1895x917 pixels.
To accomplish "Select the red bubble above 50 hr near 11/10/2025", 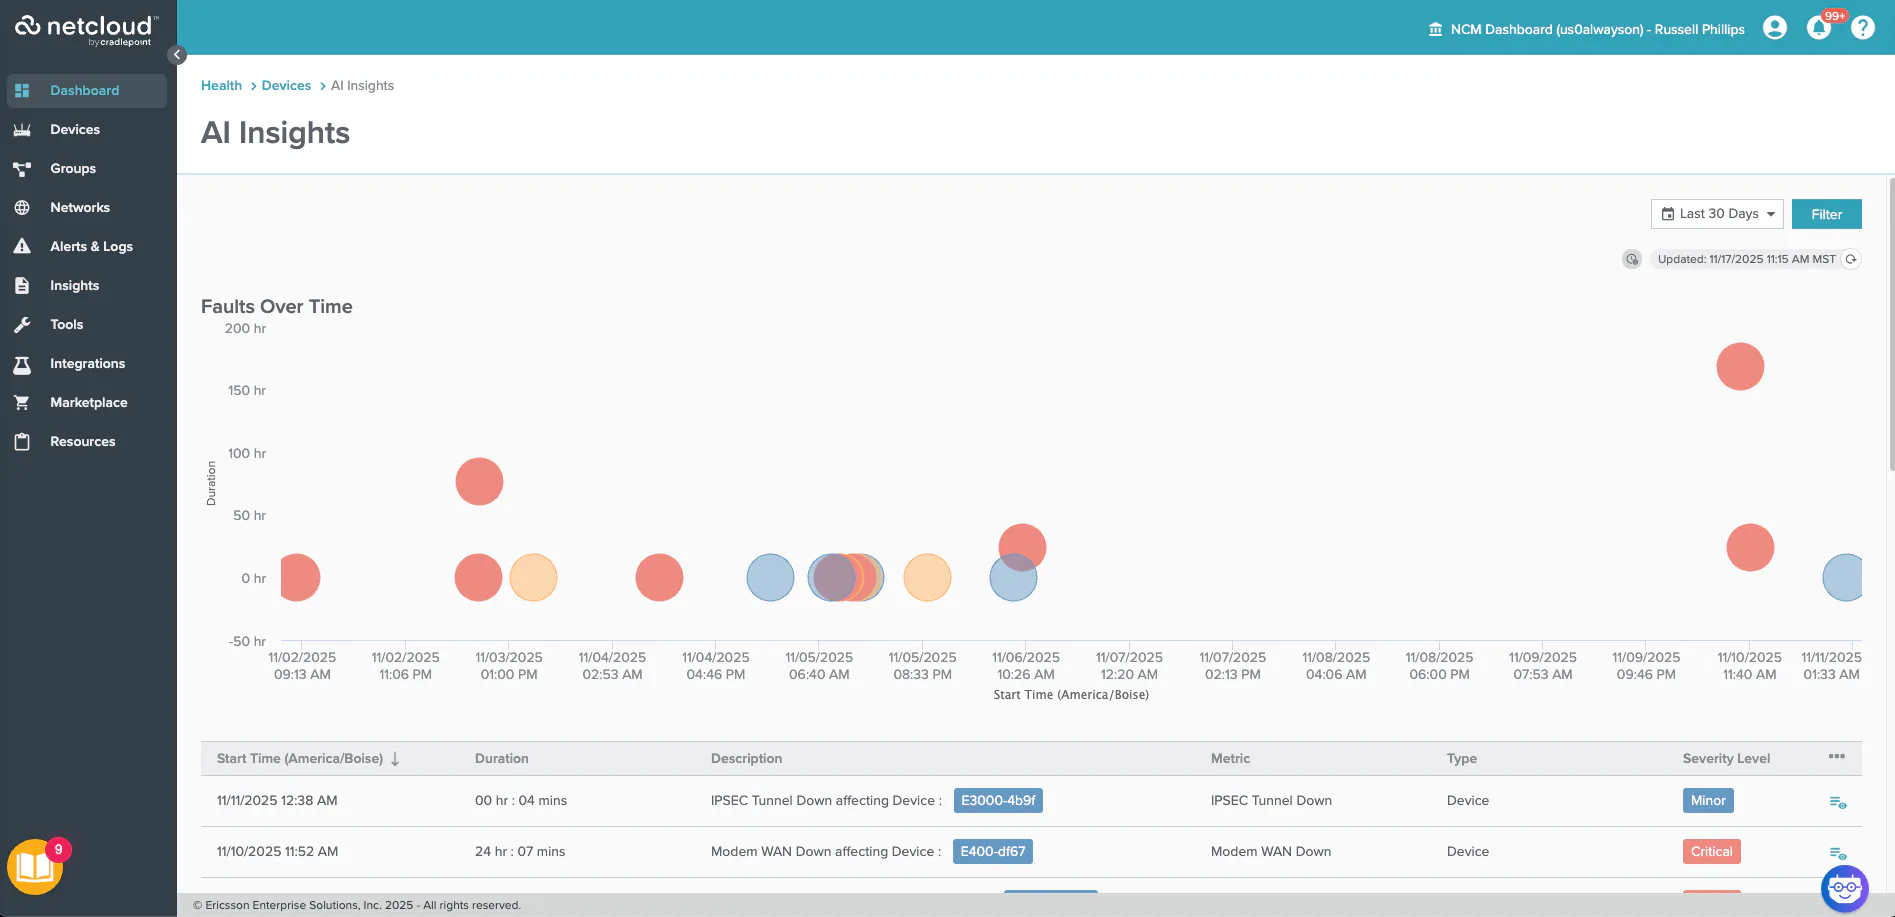I will pos(1750,547).
